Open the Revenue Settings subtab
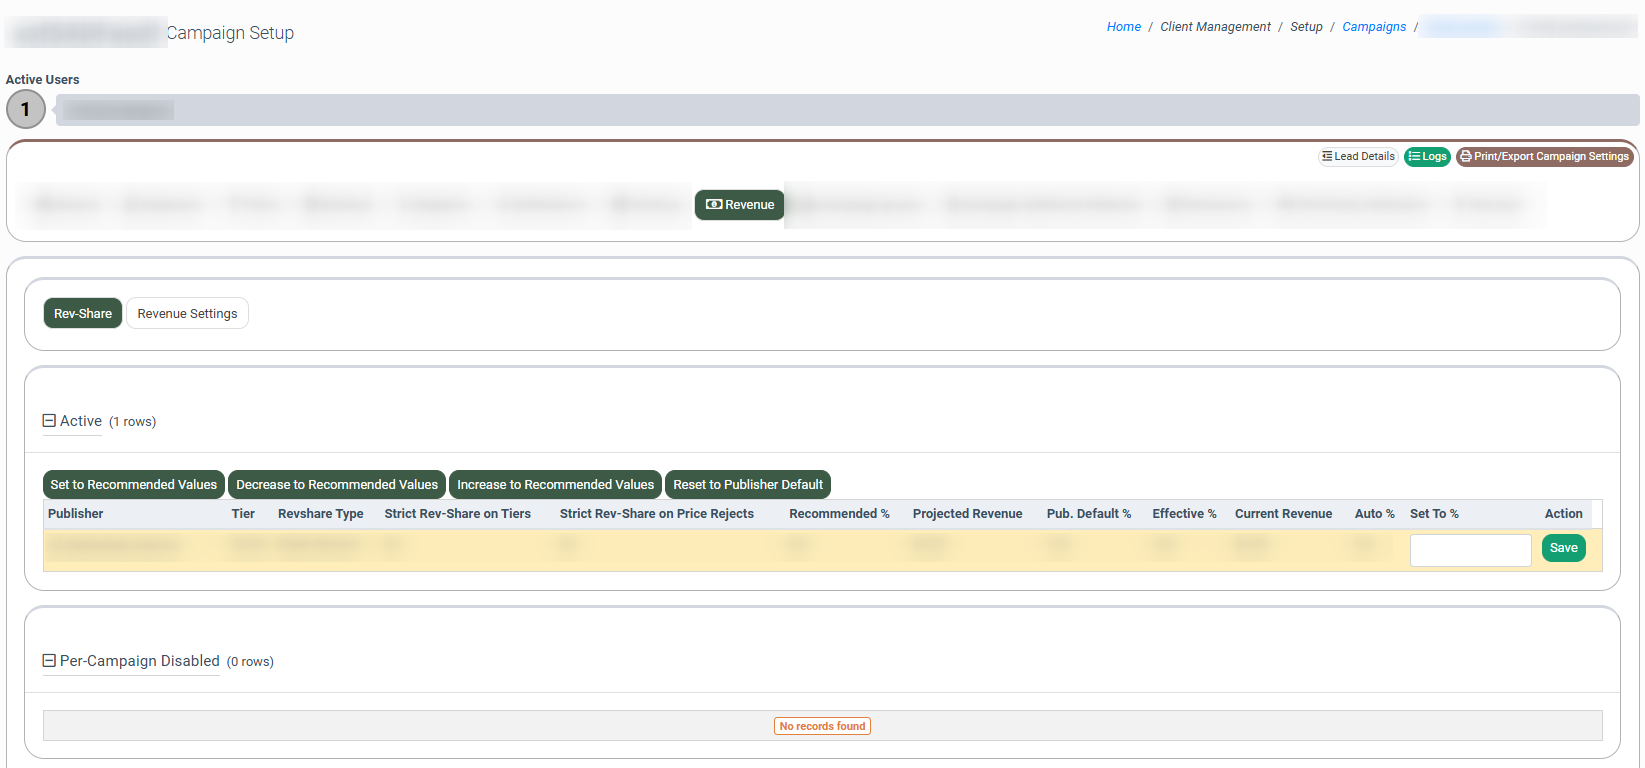The image size is (1645, 768). pyautogui.click(x=187, y=314)
